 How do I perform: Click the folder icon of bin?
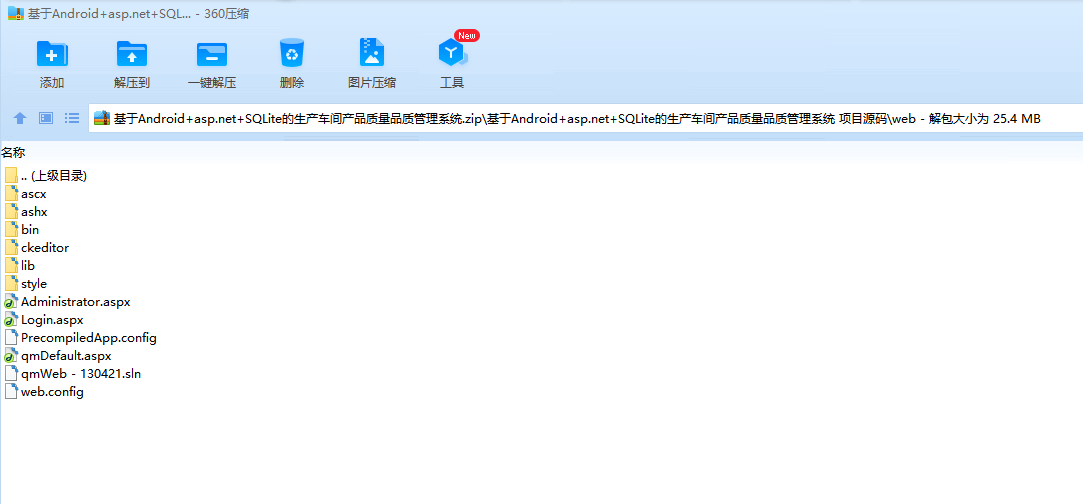(11, 229)
